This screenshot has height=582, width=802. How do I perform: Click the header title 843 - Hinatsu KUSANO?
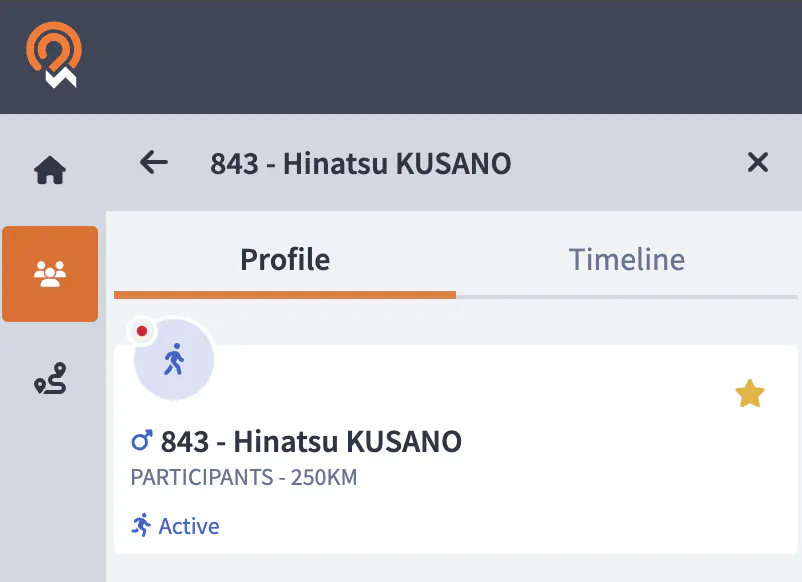pyautogui.click(x=360, y=163)
